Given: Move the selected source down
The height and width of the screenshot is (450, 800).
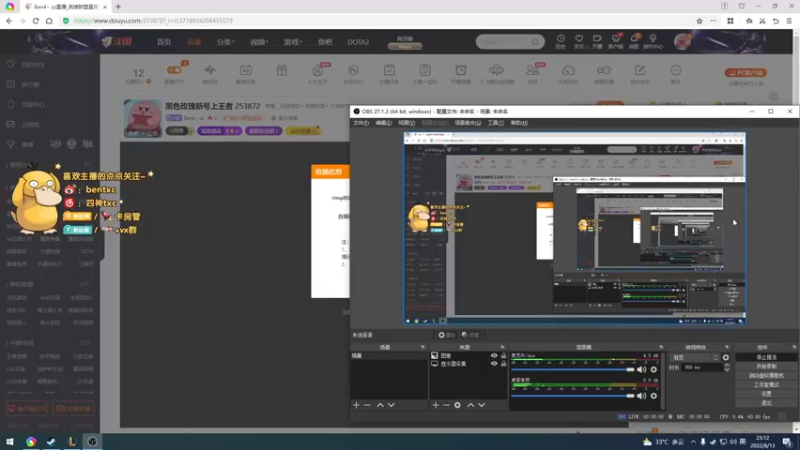Looking at the screenshot, I should click(482, 405).
